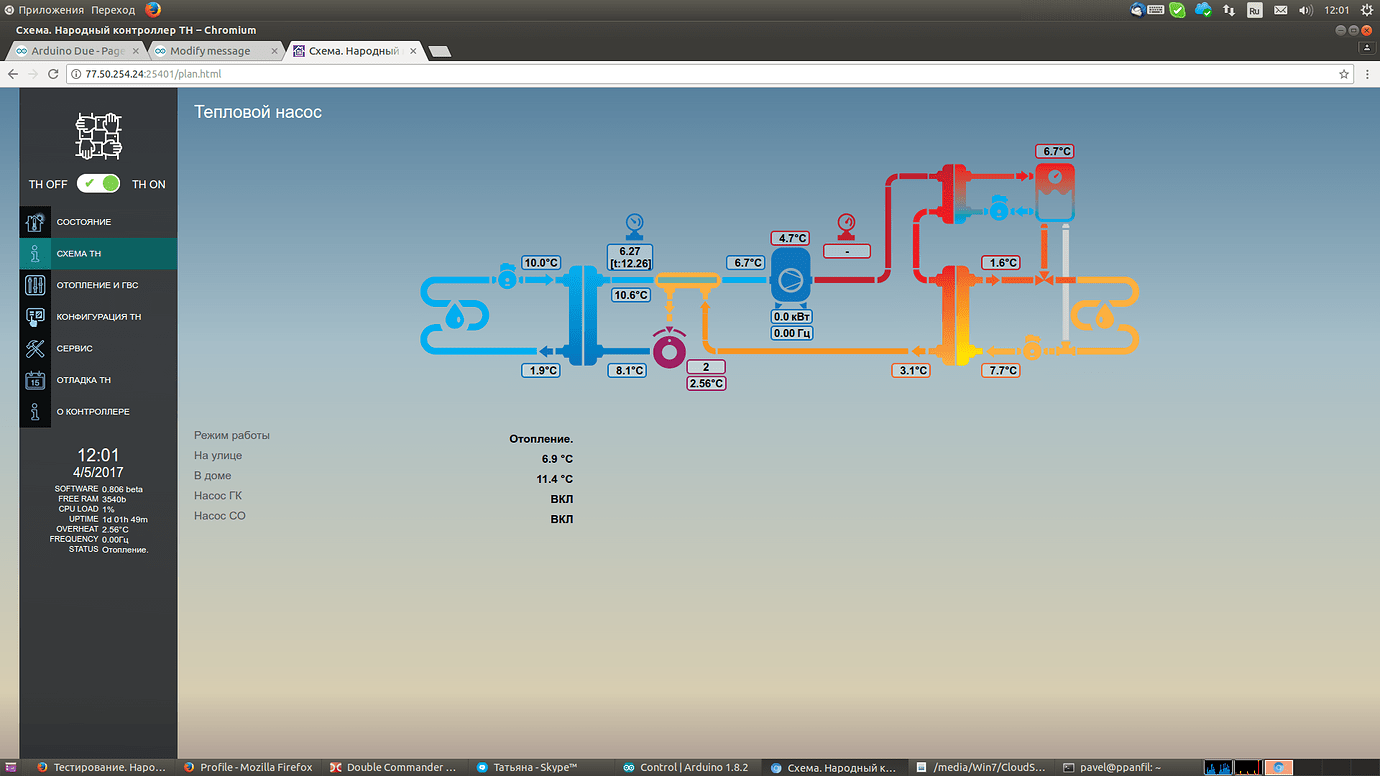Click the pink circulation pump in the schematic
1380x776 pixels.
[x=668, y=351]
